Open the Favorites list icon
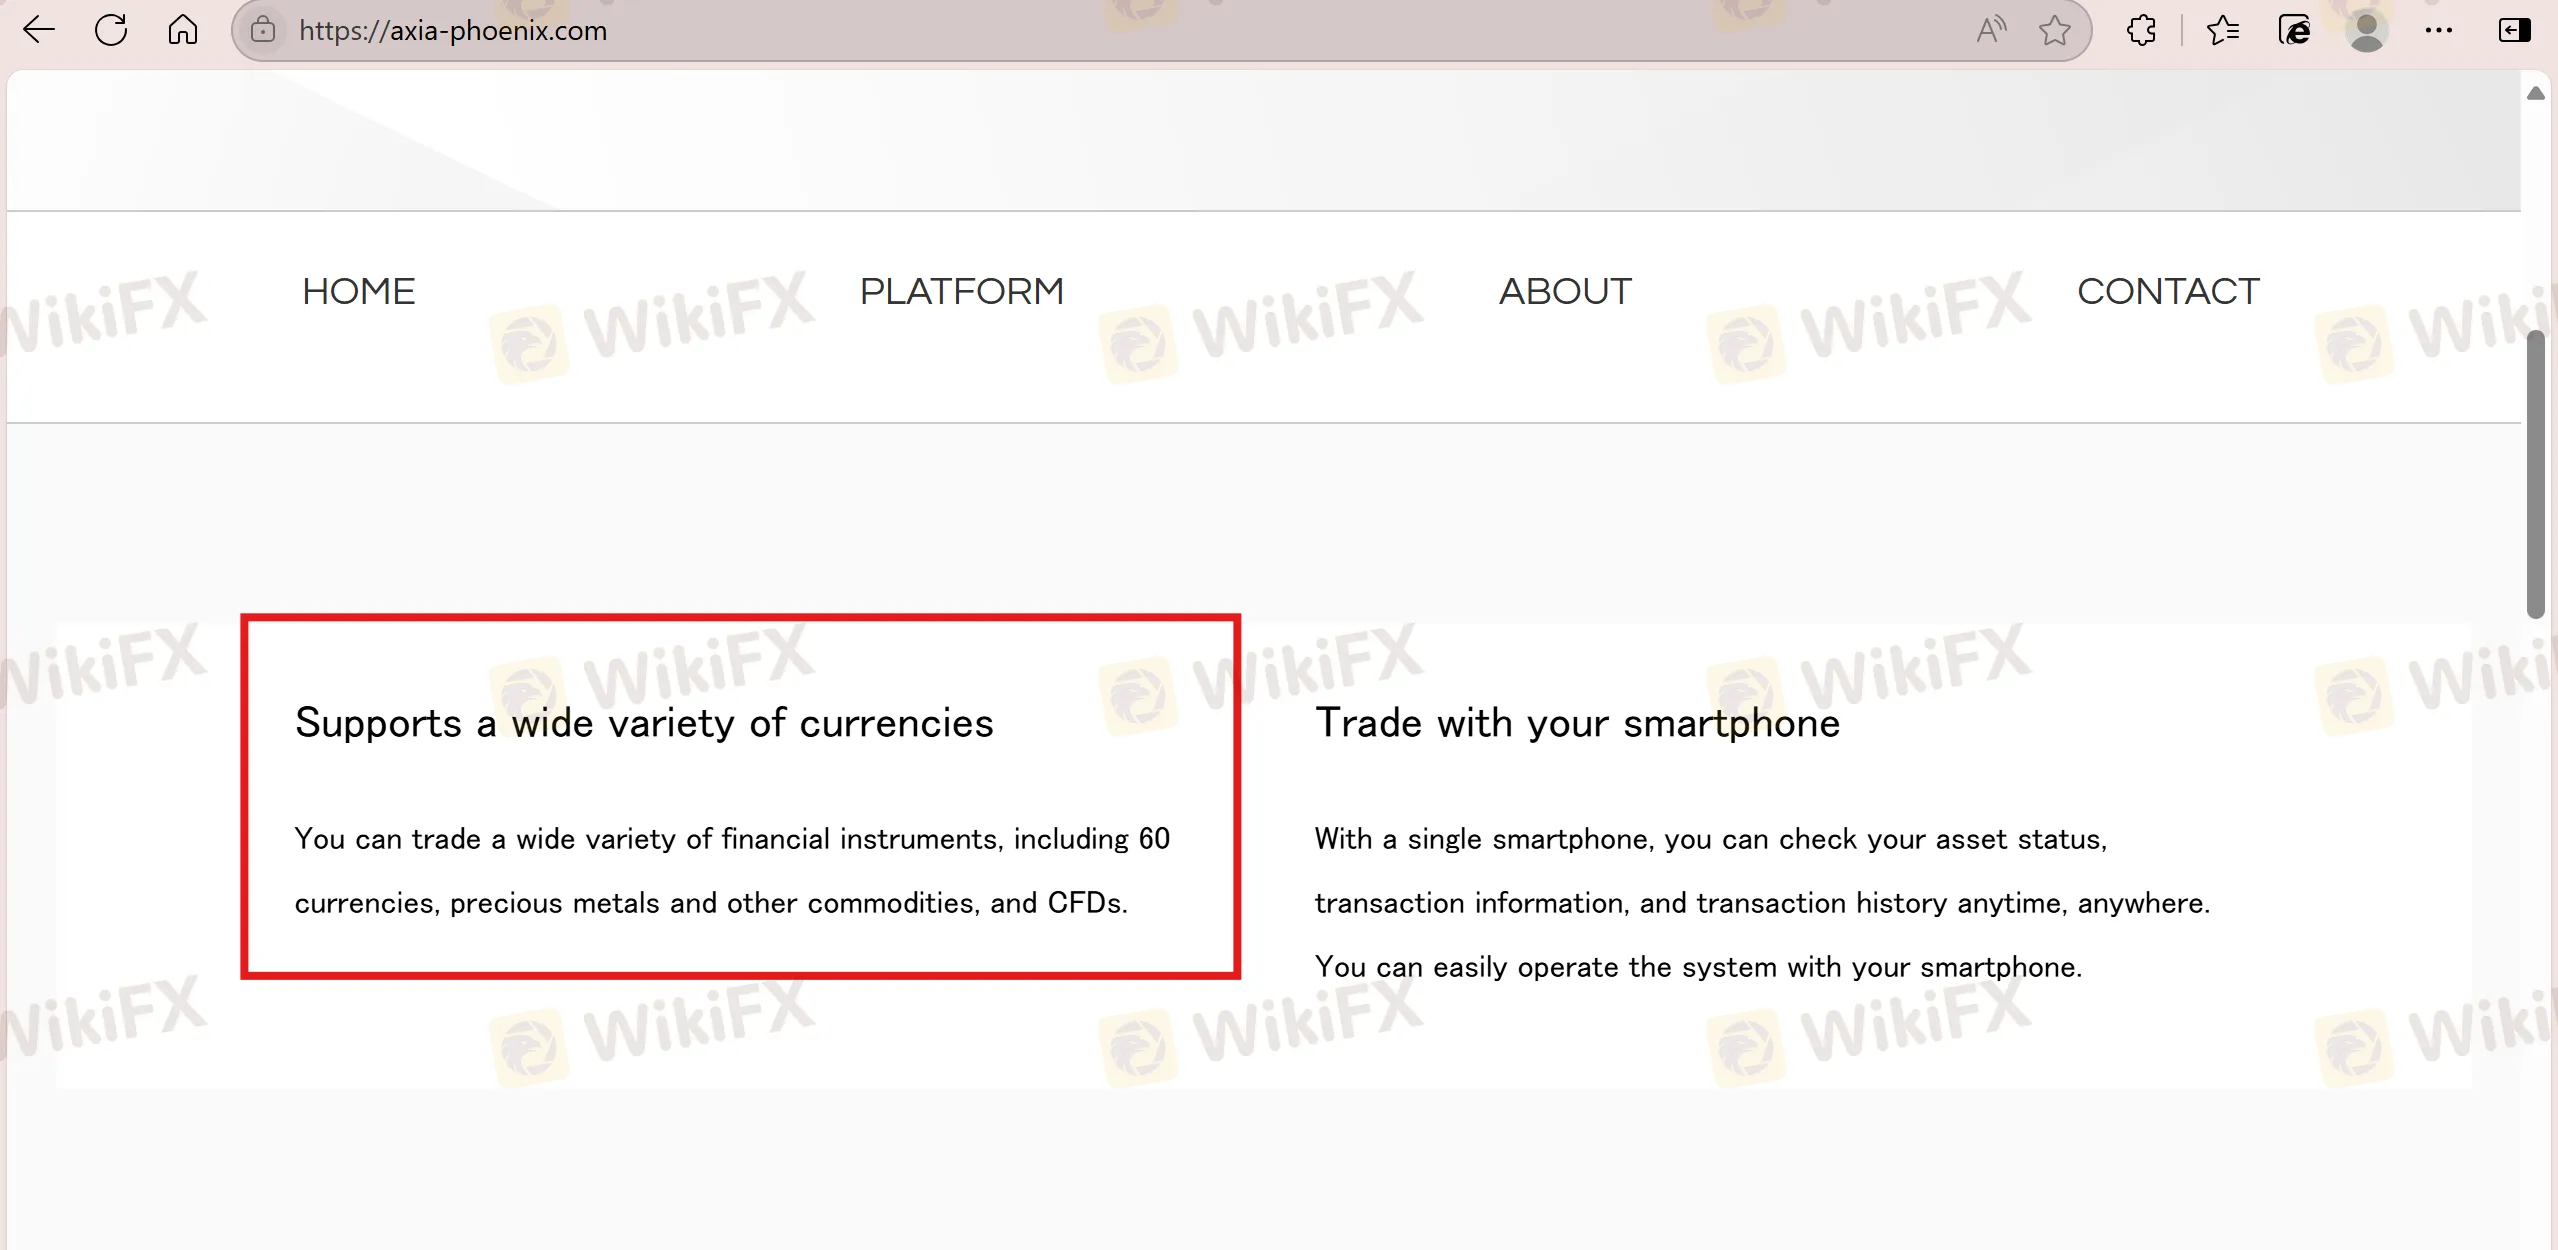Image resolution: width=2558 pixels, height=1250 pixels. tap(2222, 30)
